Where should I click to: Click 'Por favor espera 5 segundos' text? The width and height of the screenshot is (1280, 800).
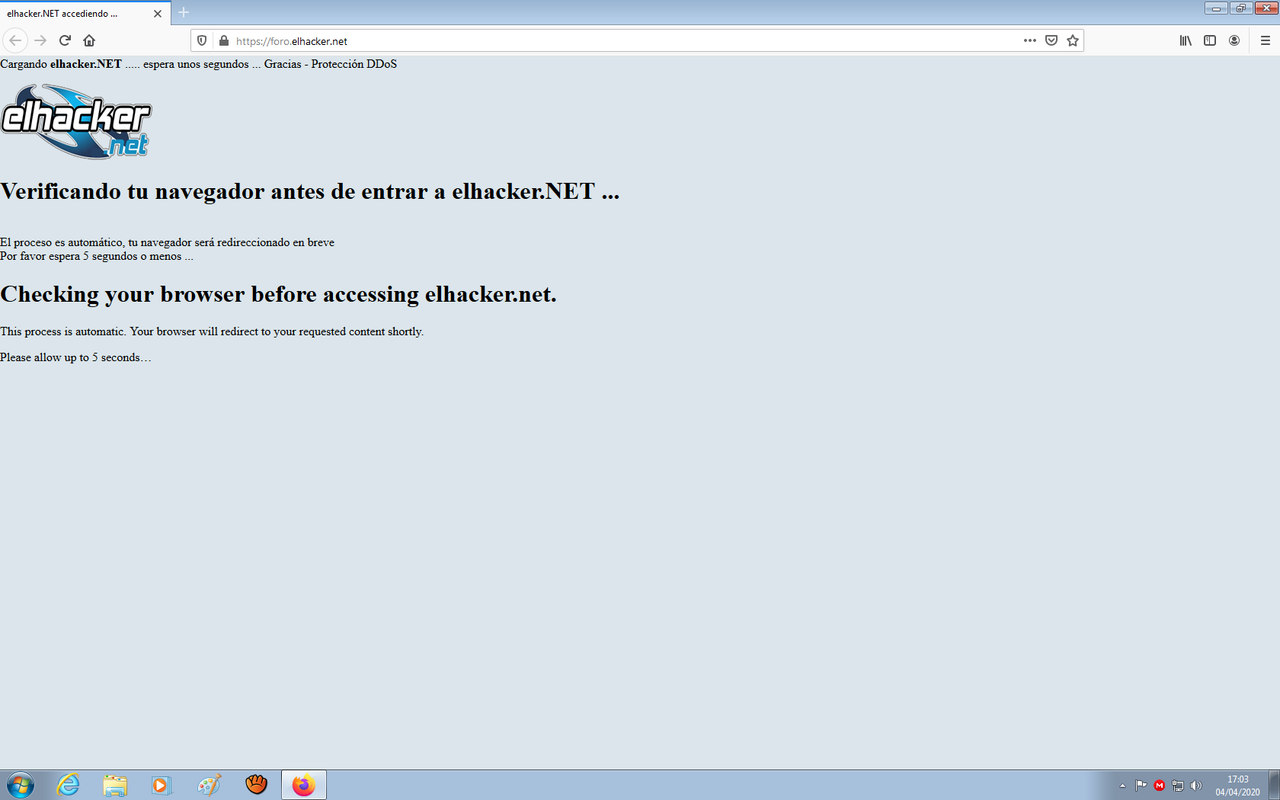tap(97, 256)
